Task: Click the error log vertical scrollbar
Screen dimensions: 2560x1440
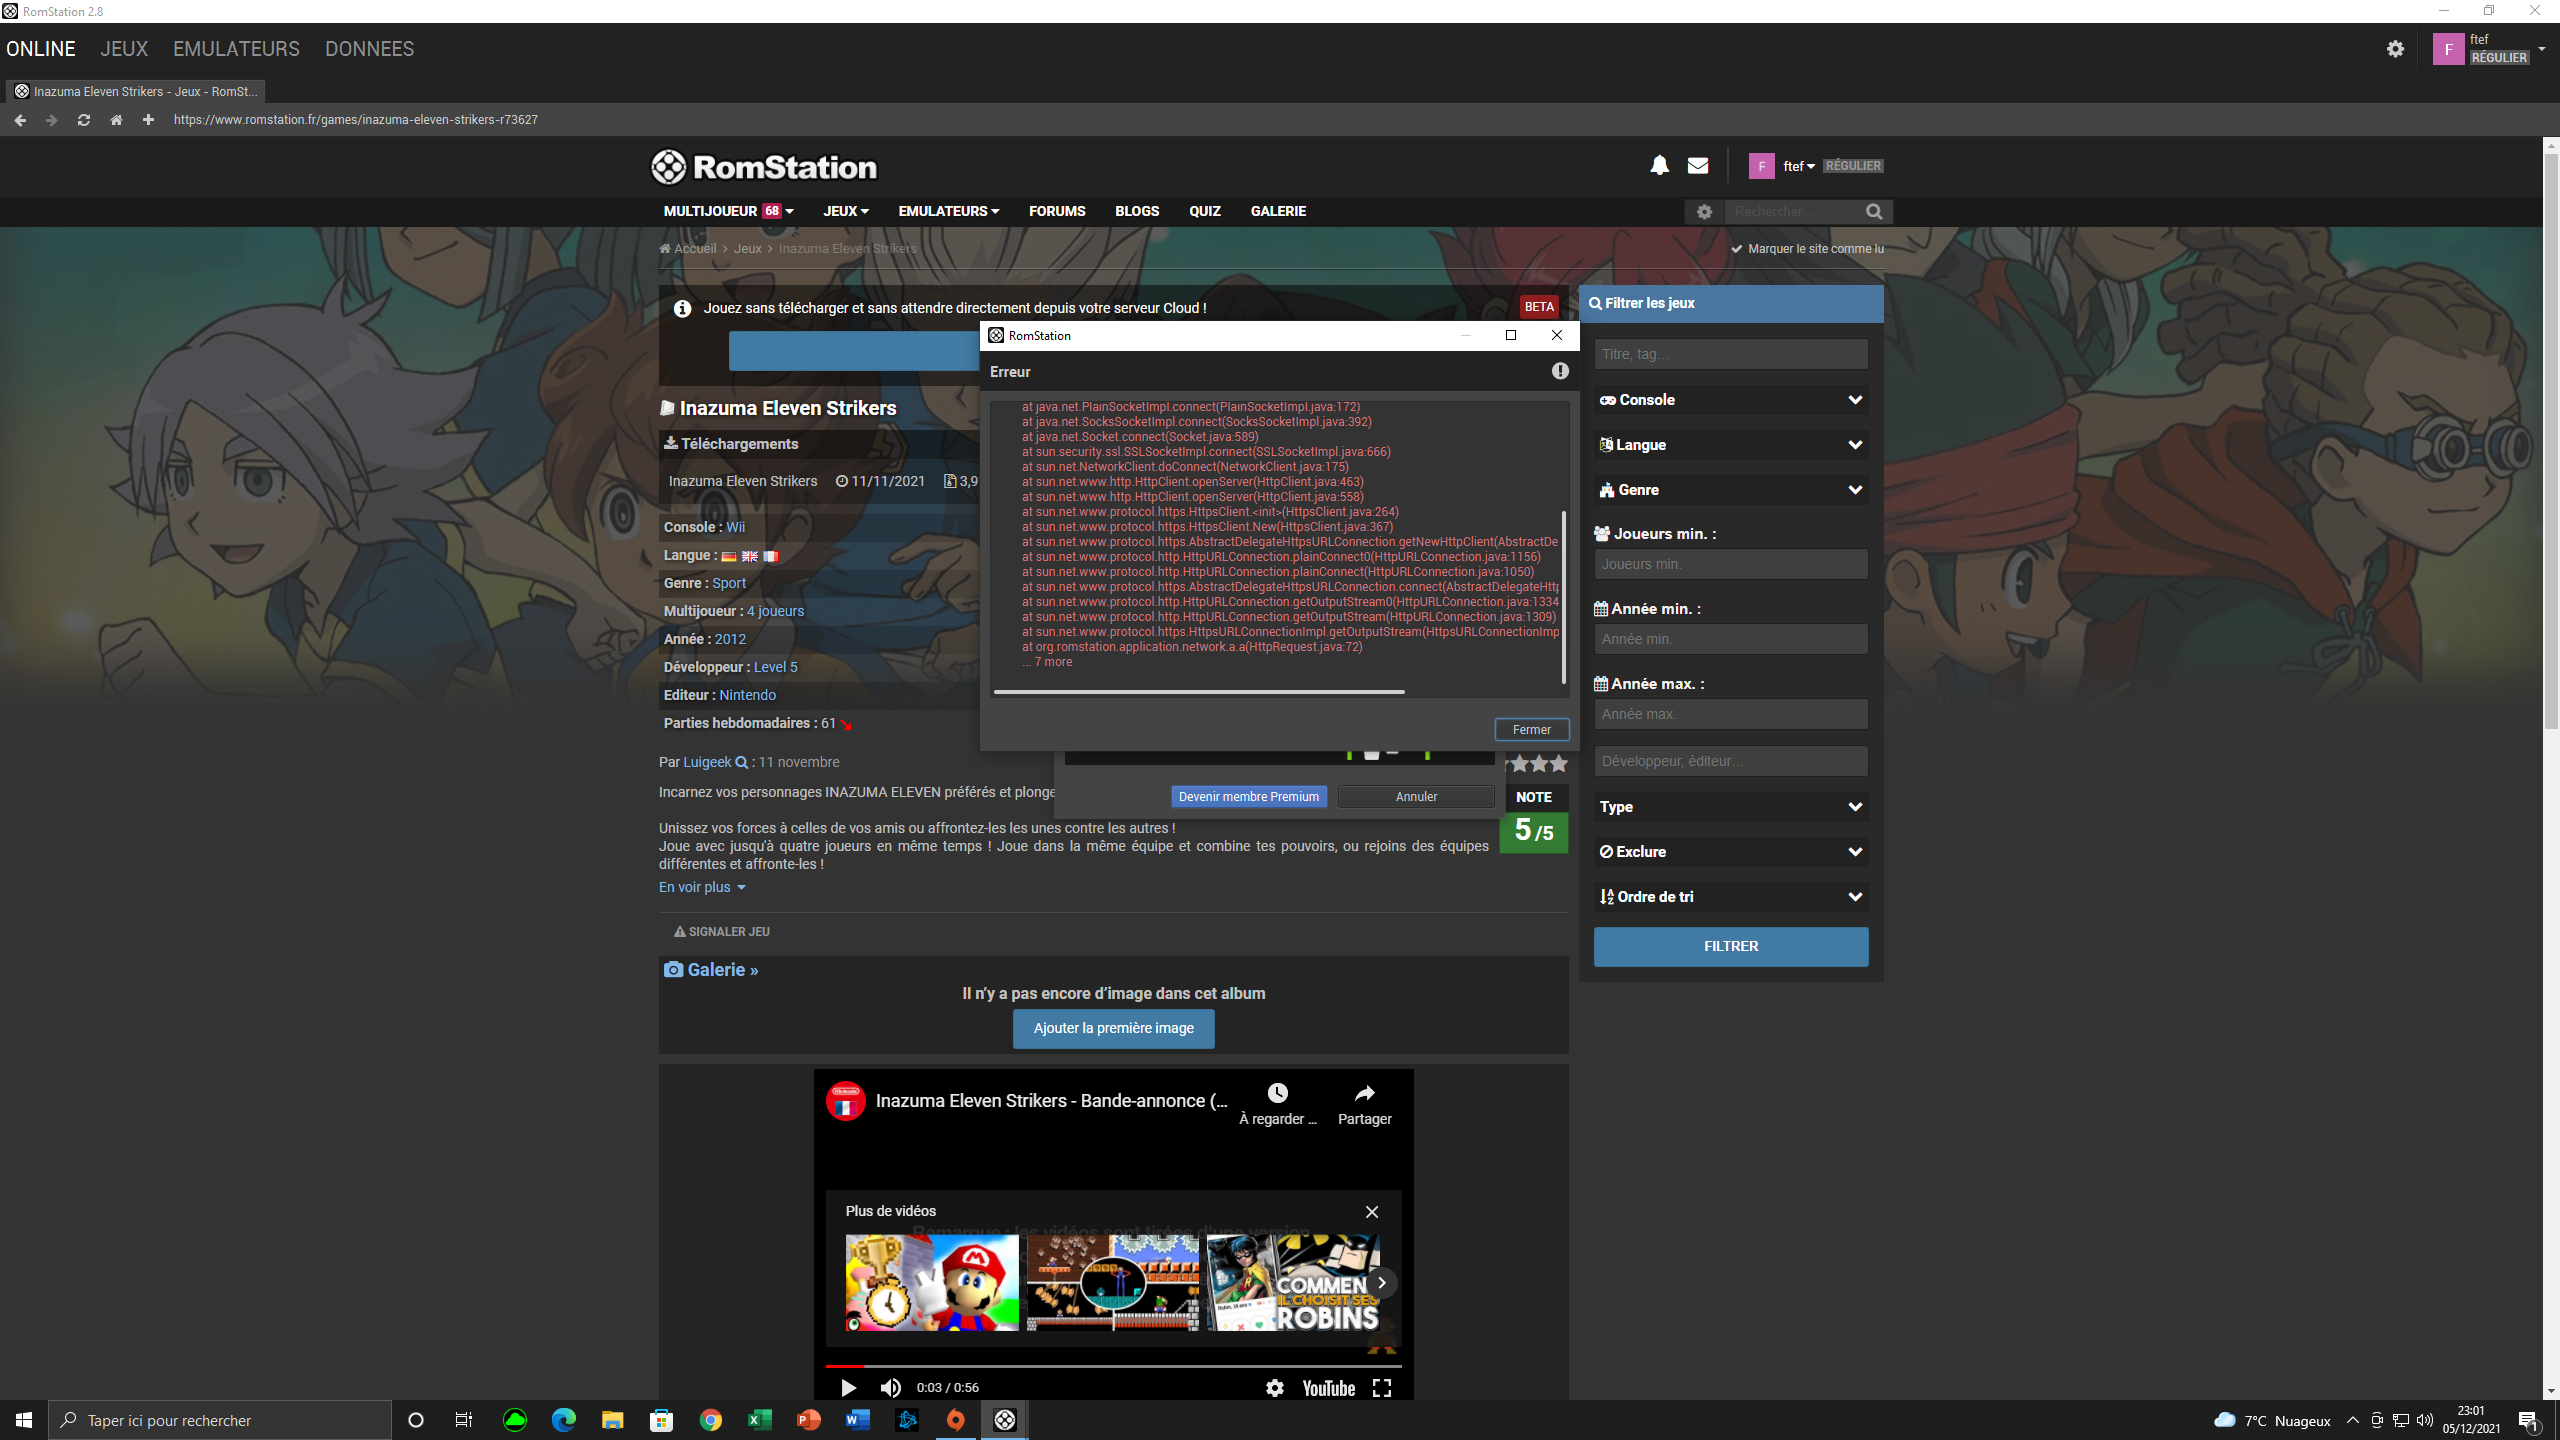Action: click(x=1563, y=598)
